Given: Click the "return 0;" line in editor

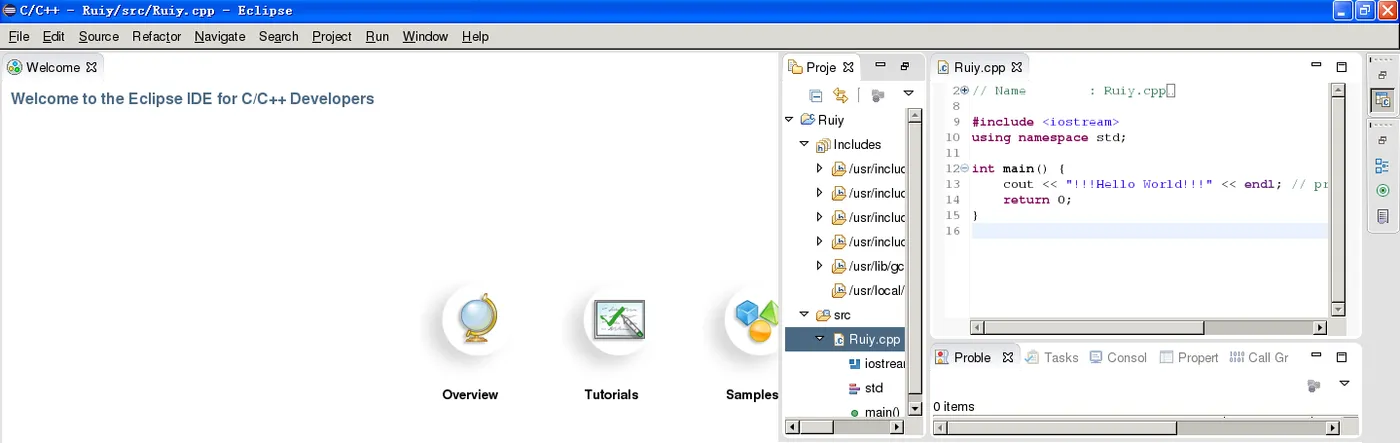Looking at the screenshot, I should coord(1037,199).
